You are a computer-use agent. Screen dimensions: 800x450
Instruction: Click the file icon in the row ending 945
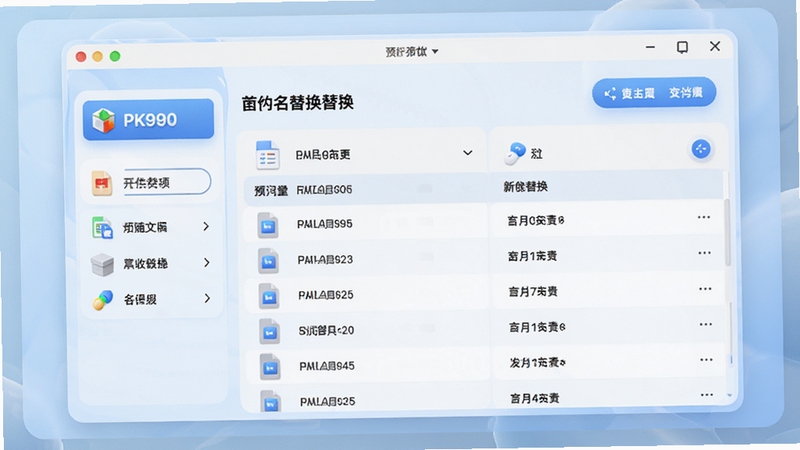[270, 367]
